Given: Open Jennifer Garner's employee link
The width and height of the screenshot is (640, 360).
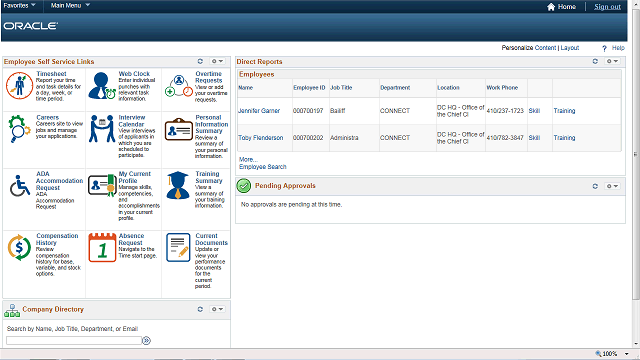Looking at the screenshot, I should point(259,111).
